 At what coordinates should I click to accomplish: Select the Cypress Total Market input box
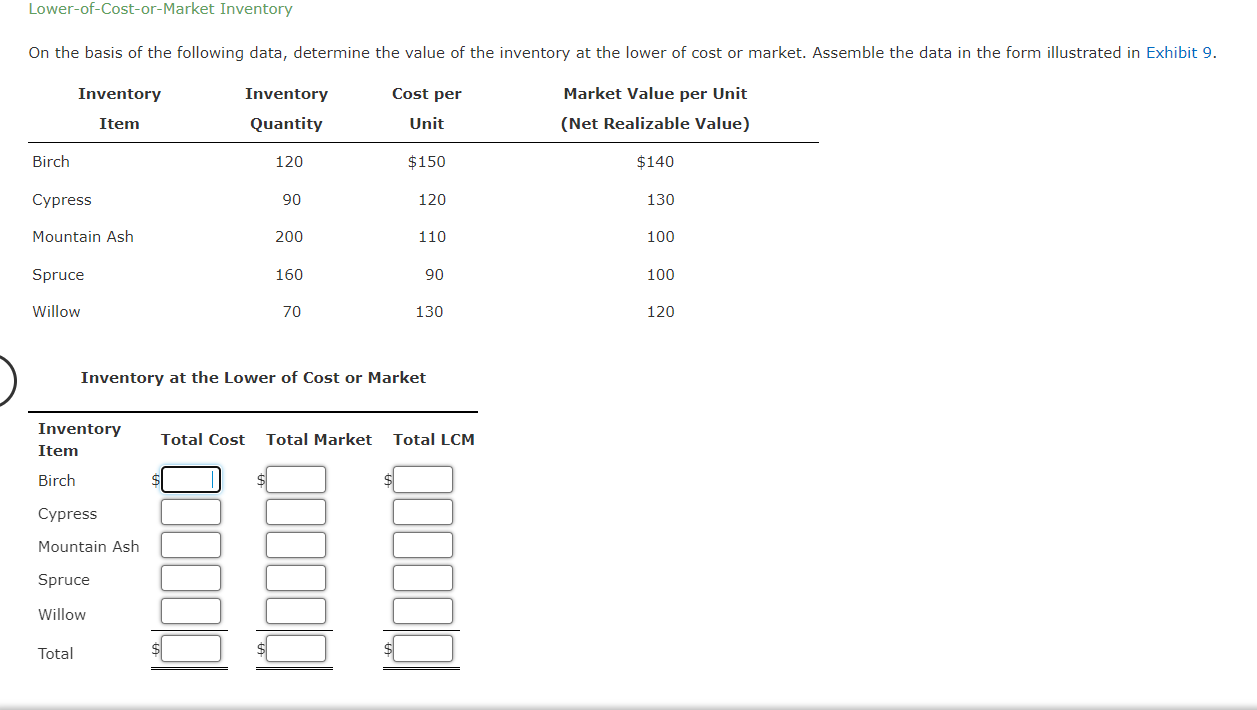pyautogui.click(x=295, y=511)
